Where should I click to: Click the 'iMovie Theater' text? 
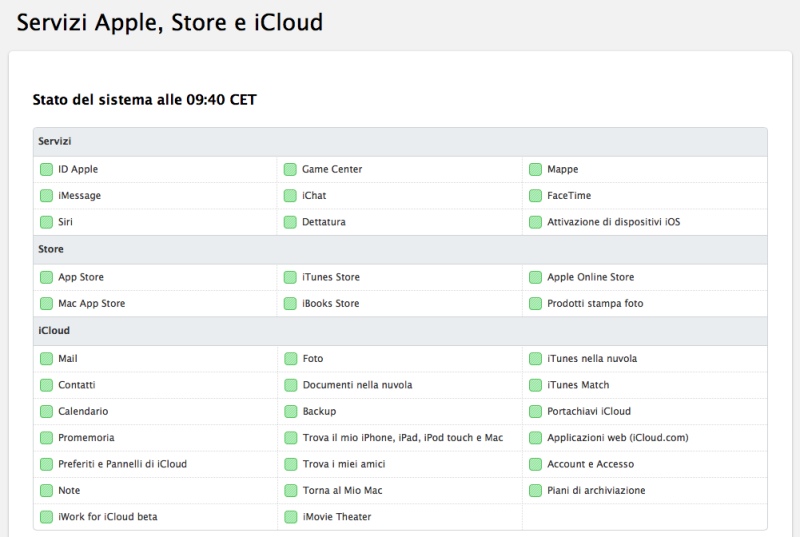pos(337,517)
